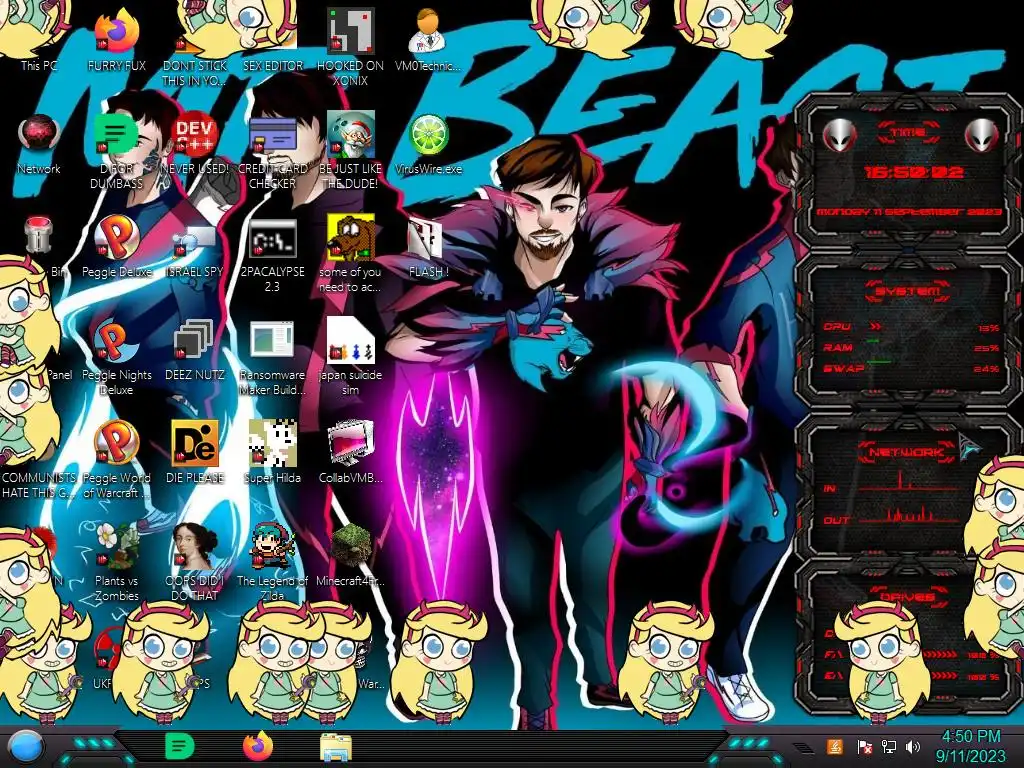Click the NETWORK widget header
The width and height of the screenshot is (1024, 768).
pyautogui.click(x=905, y=452)
